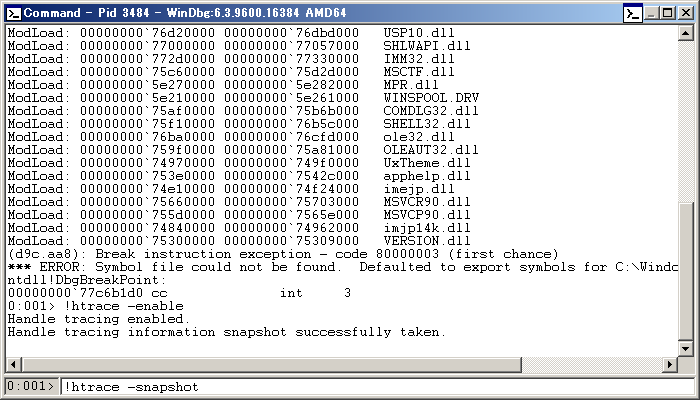Click the VERSION.dll module name
The image size is (700, 400).
427,241
